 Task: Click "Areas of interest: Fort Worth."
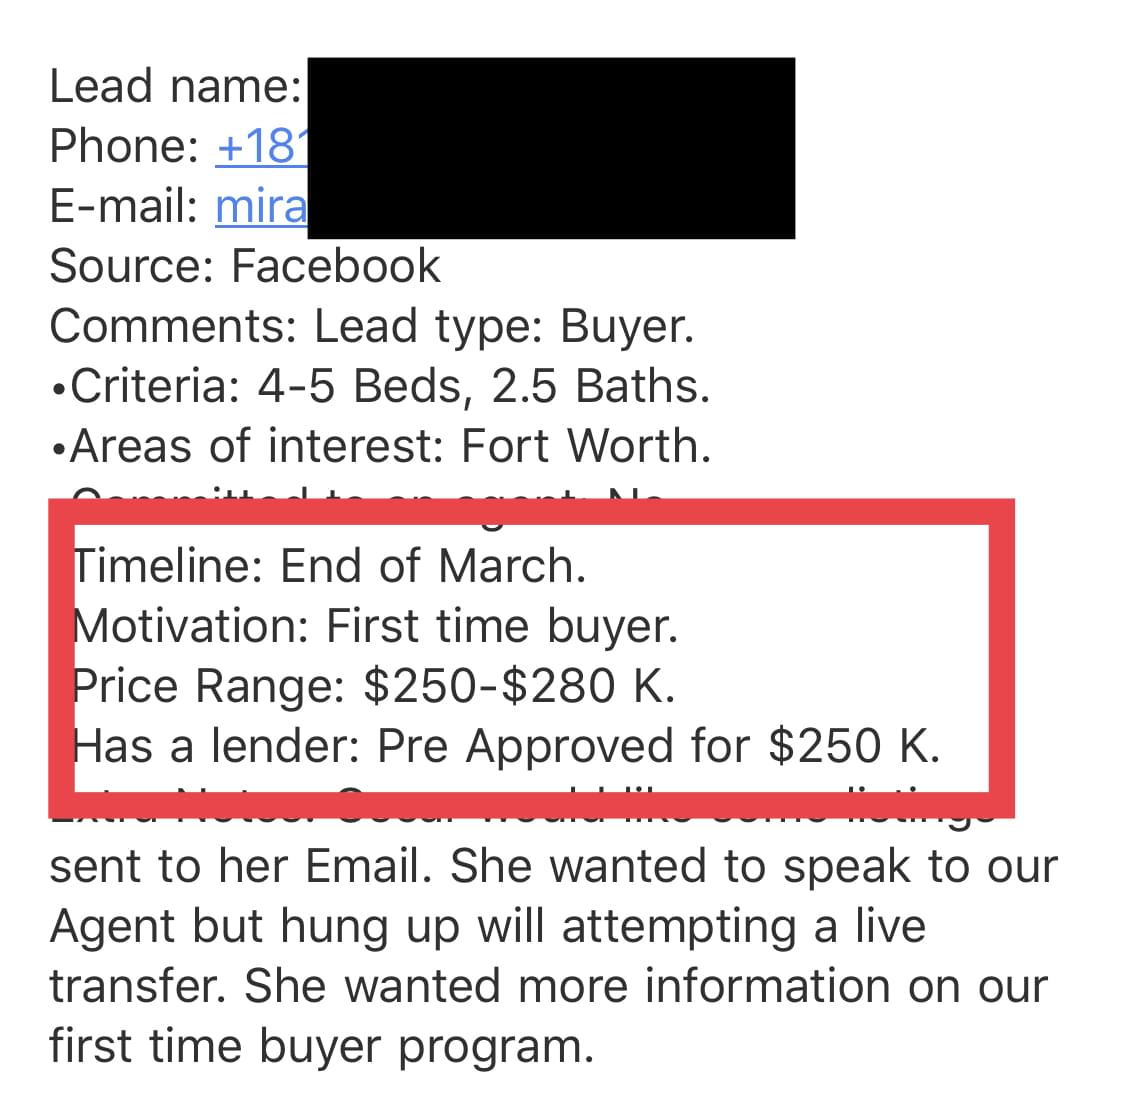click(381, 446)
